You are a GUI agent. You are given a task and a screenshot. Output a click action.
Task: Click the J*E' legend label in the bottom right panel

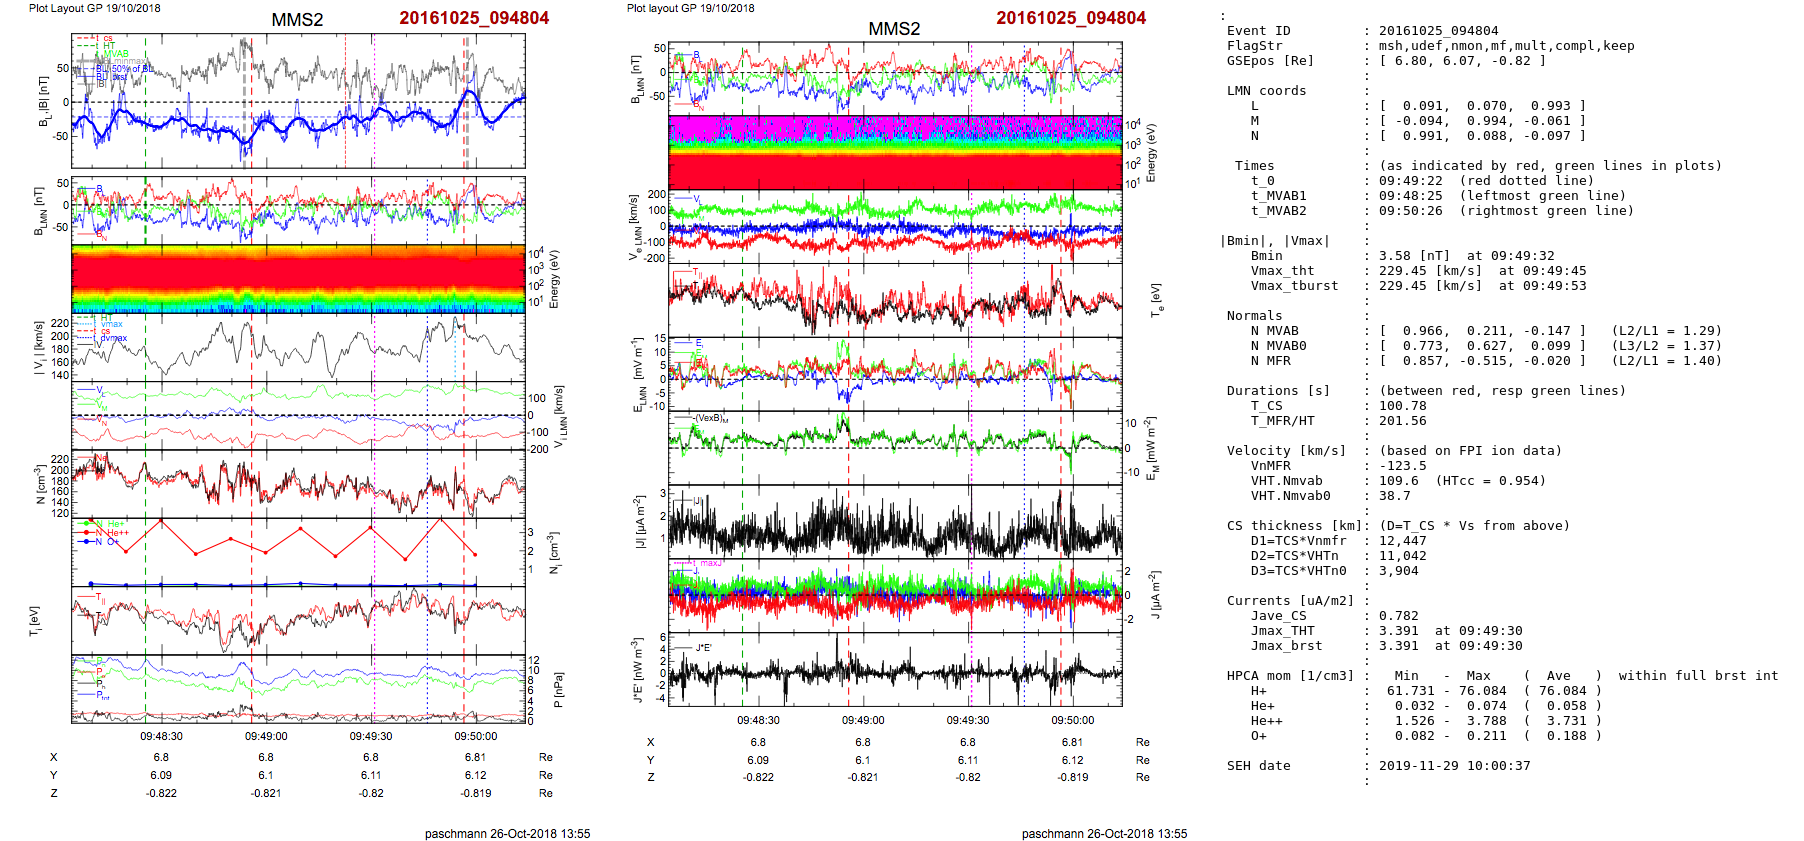[x=703, y=648]
